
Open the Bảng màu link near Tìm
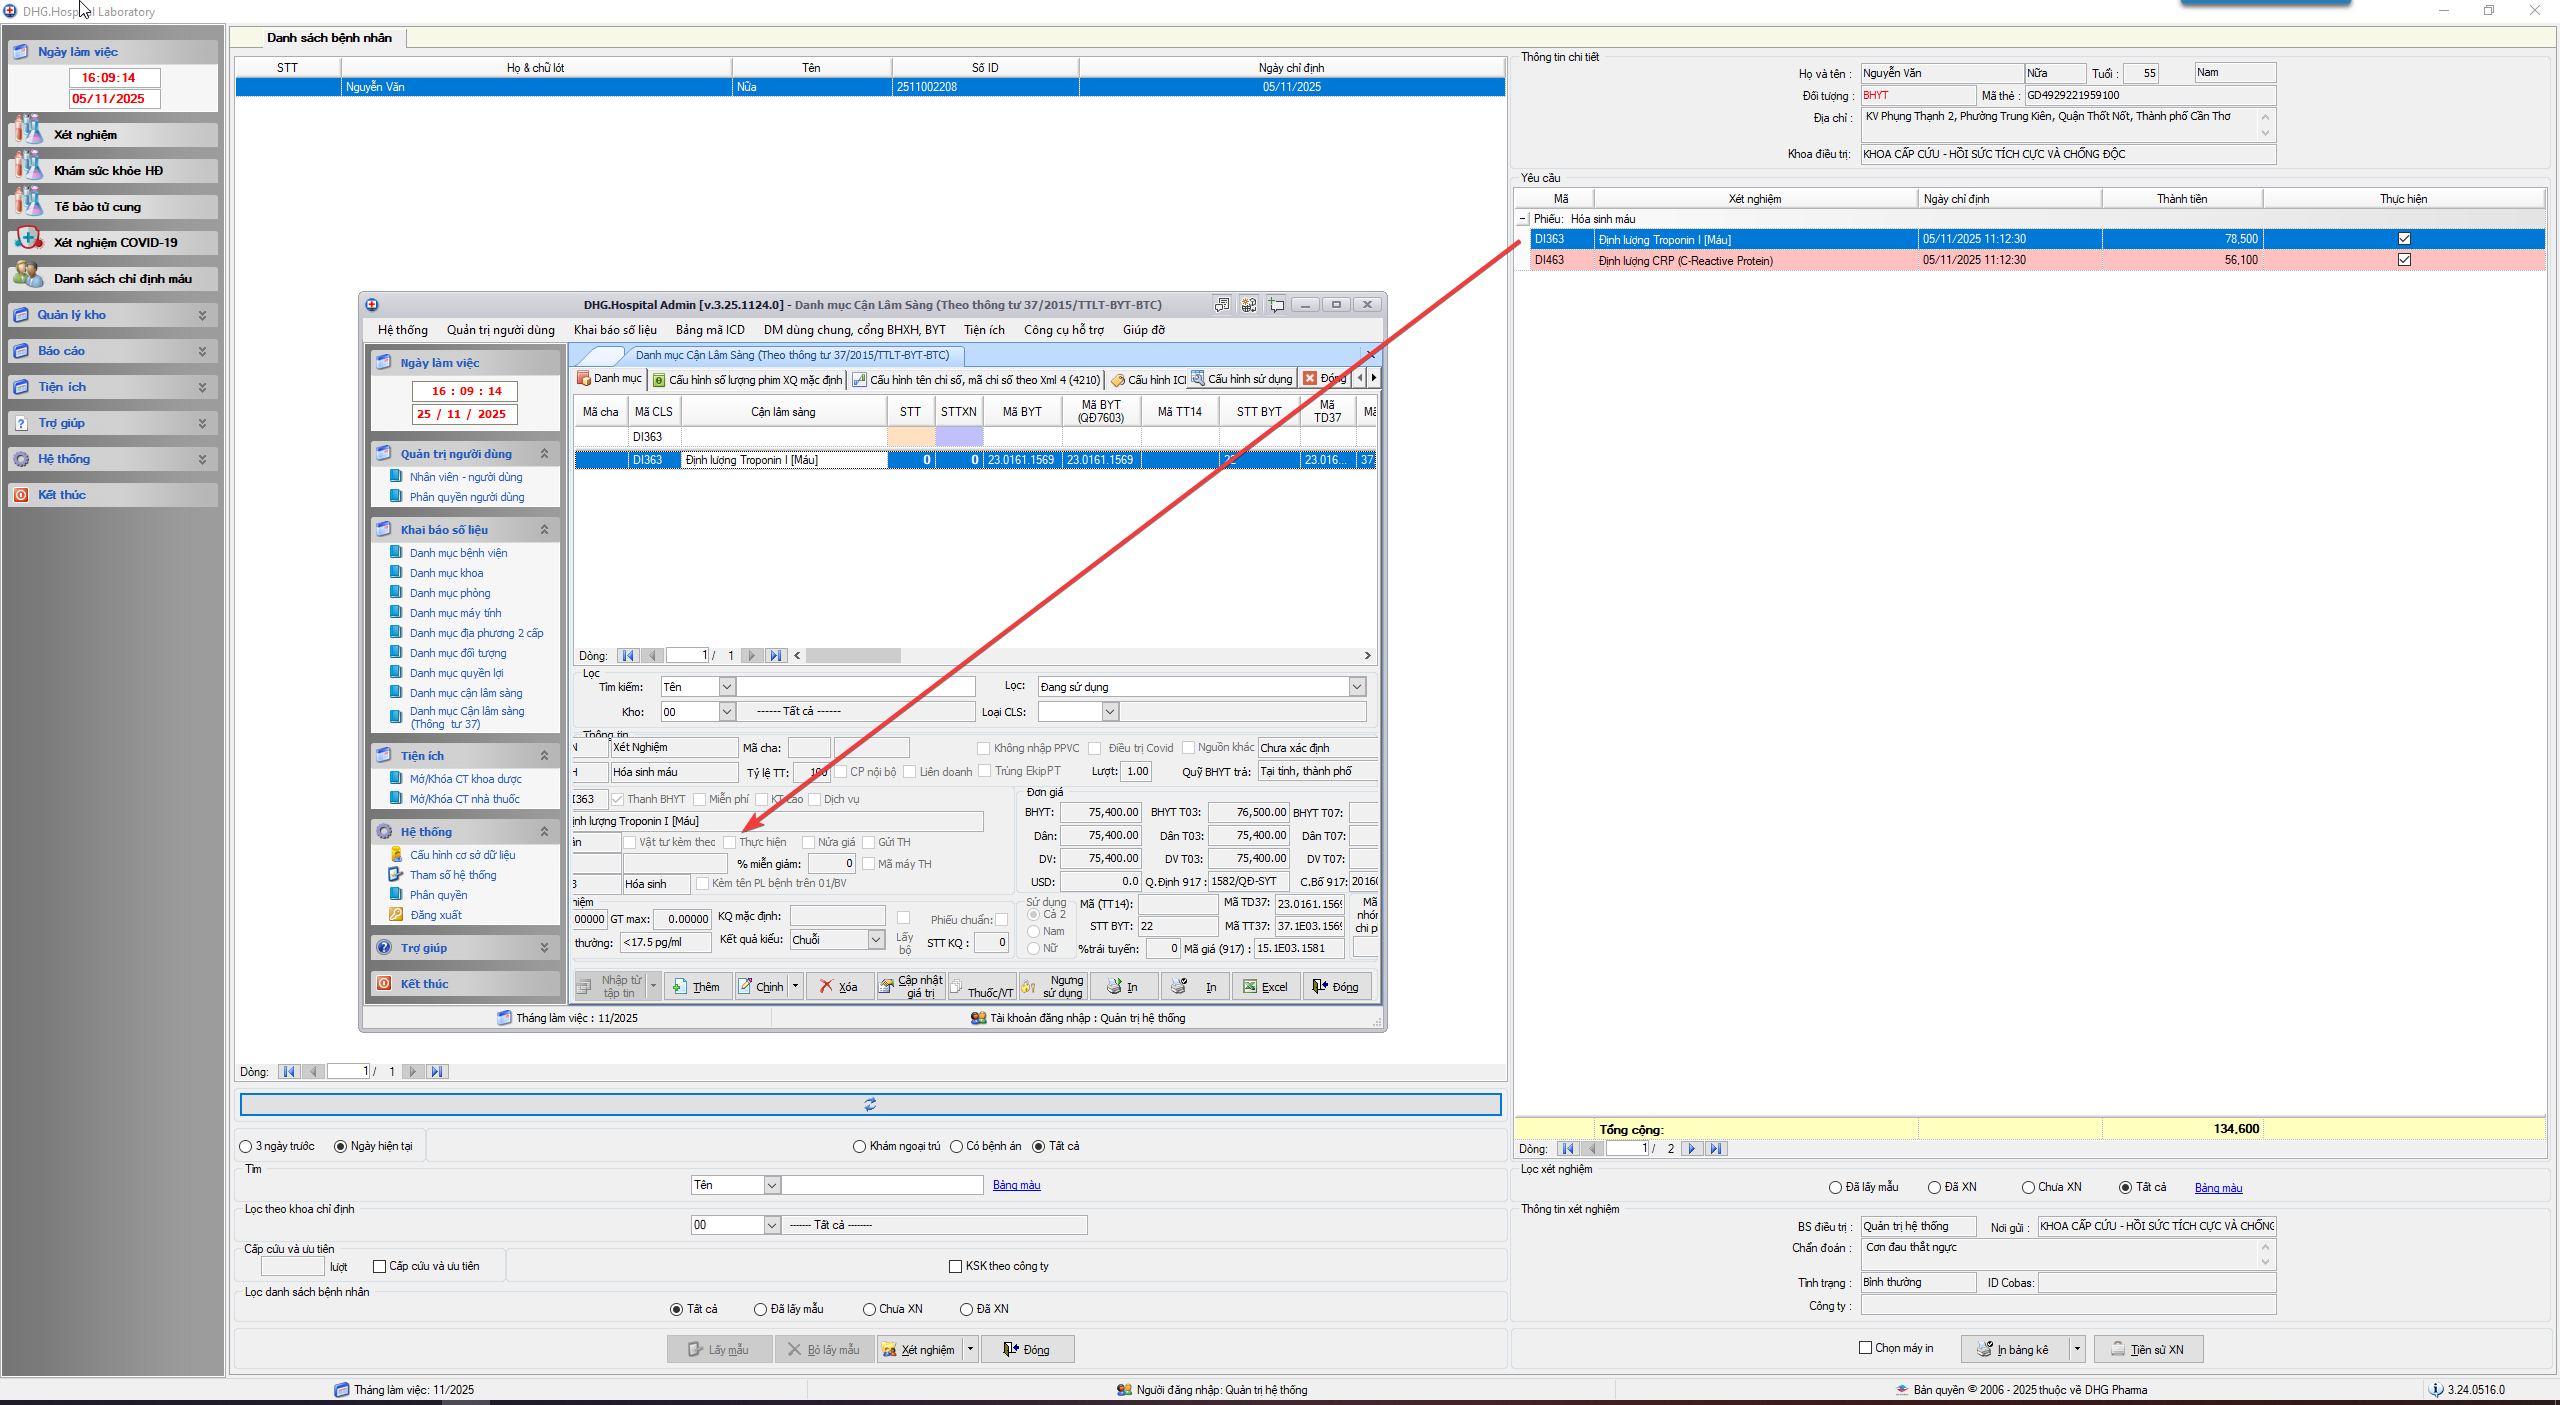click(1016, 1186)
